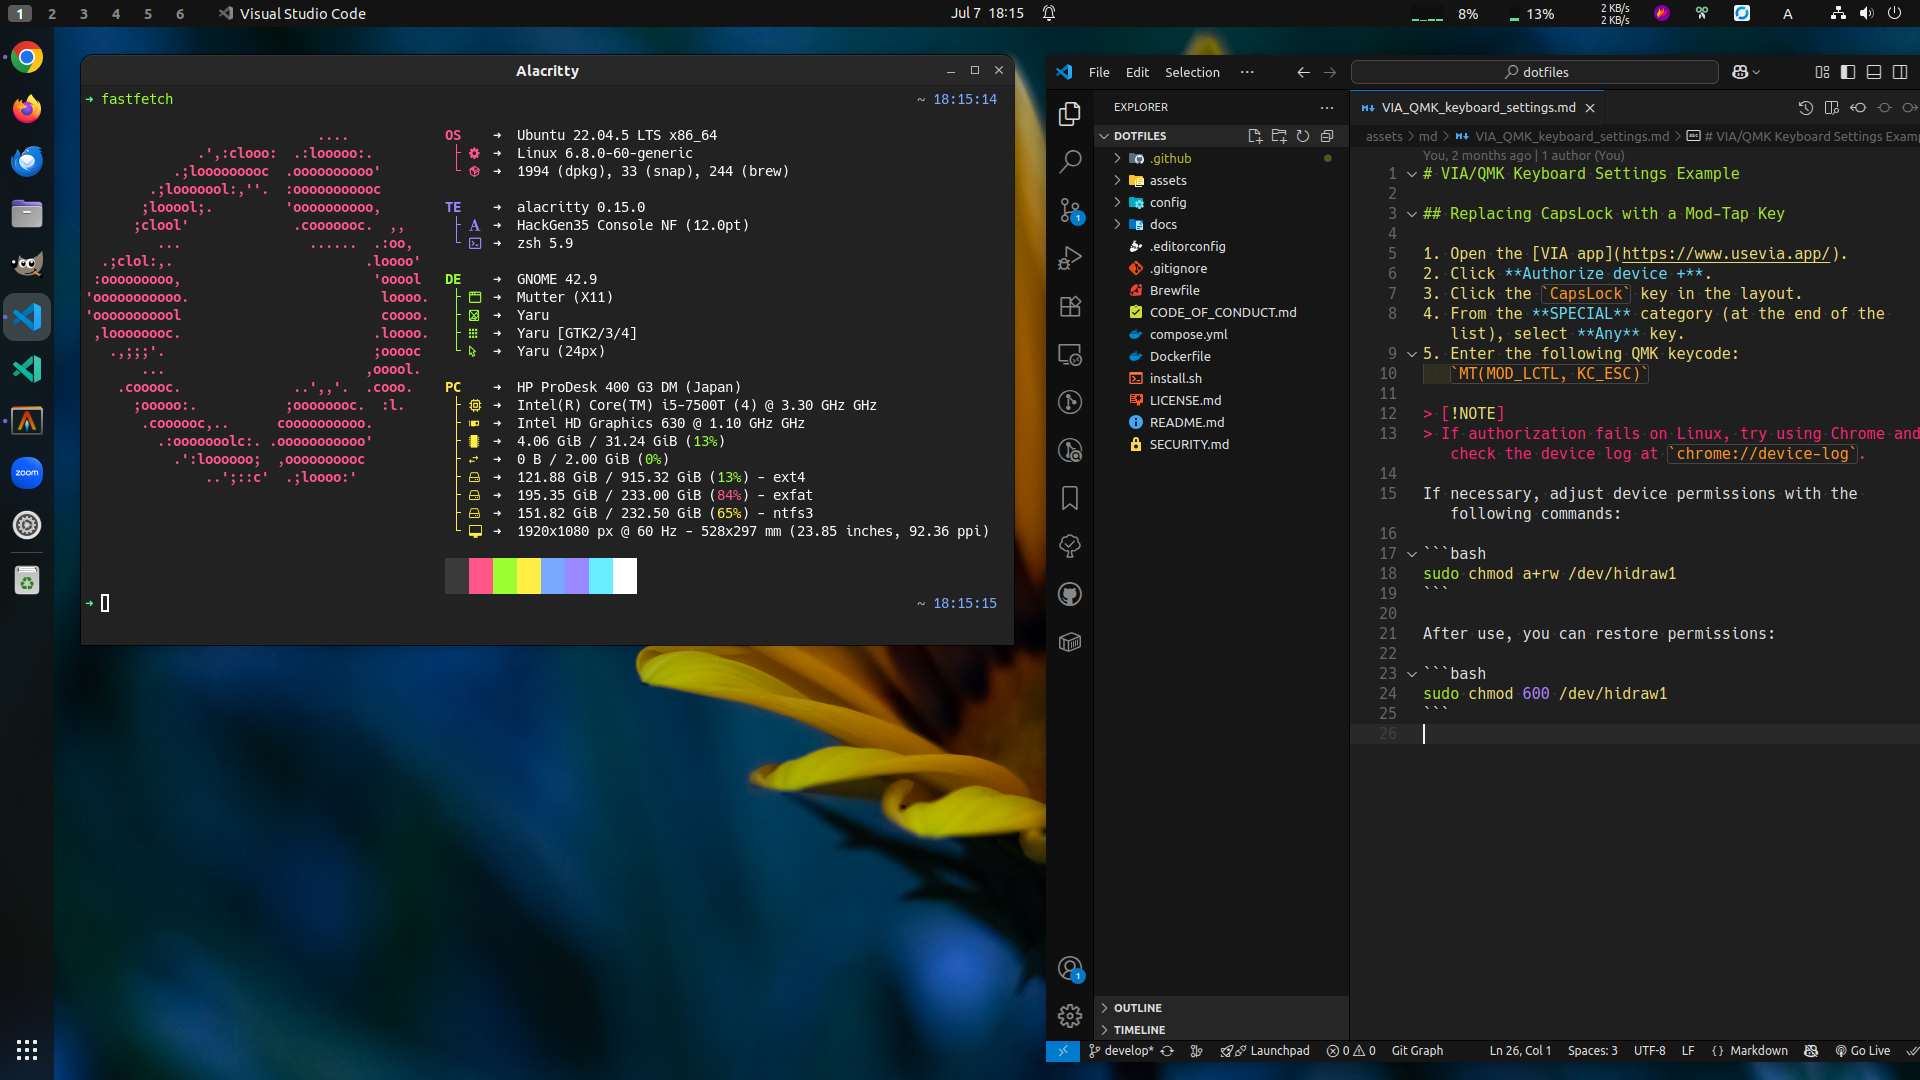Image resolution: width=1920 pixels, height=1080 pixels.
Task: Click the errors and warnings counter
Action: (1351, 1051)
